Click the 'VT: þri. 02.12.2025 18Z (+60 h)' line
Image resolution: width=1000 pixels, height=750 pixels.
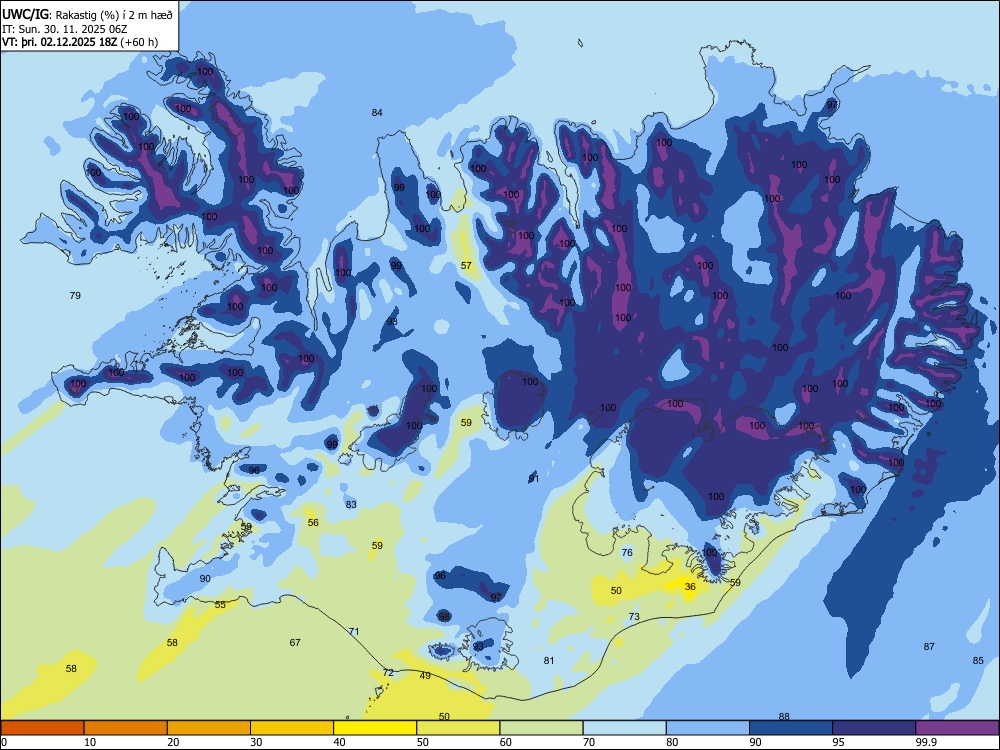80,42
